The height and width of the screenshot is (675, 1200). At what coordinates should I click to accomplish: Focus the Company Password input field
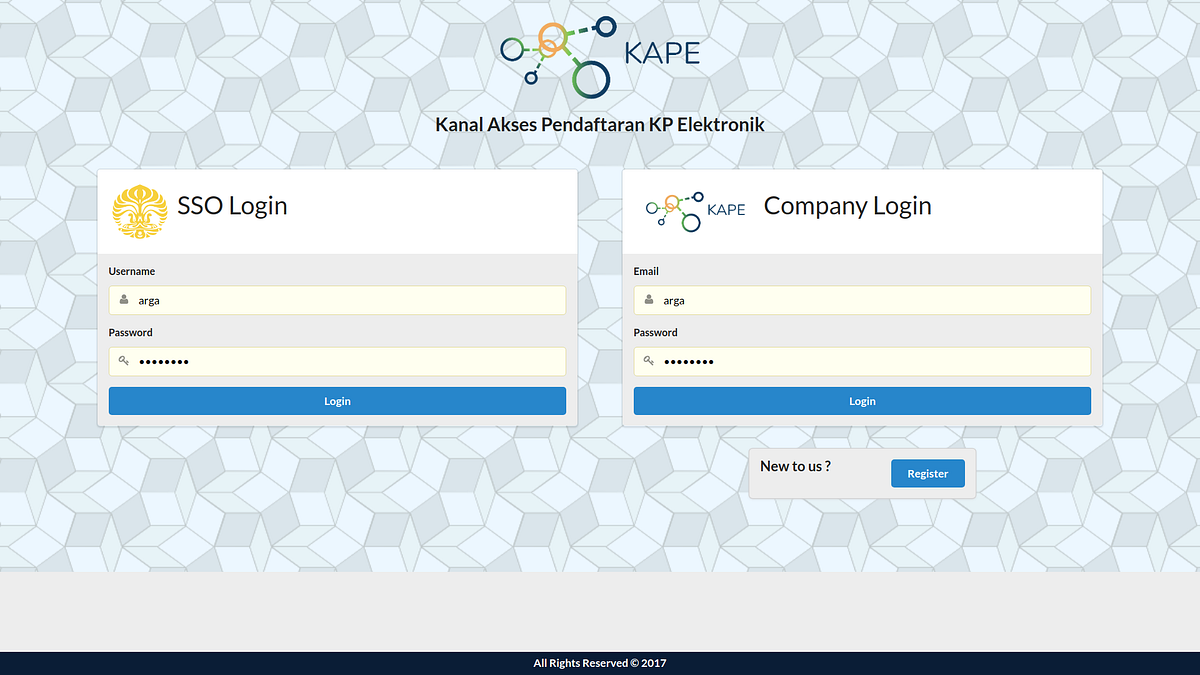pos(862,361)
